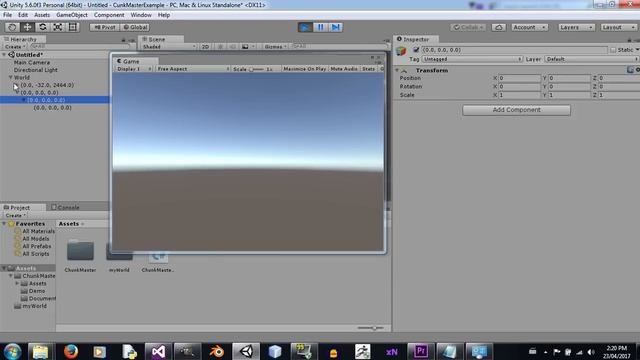Open the Layer Default dropdown
Viewport: 640px width, 360px height.
[591, 59]
